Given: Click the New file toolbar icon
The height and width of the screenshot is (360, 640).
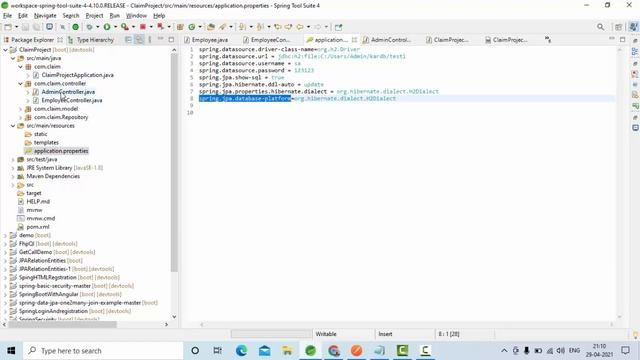Looking at the screenshot, I should pos(8,27).
